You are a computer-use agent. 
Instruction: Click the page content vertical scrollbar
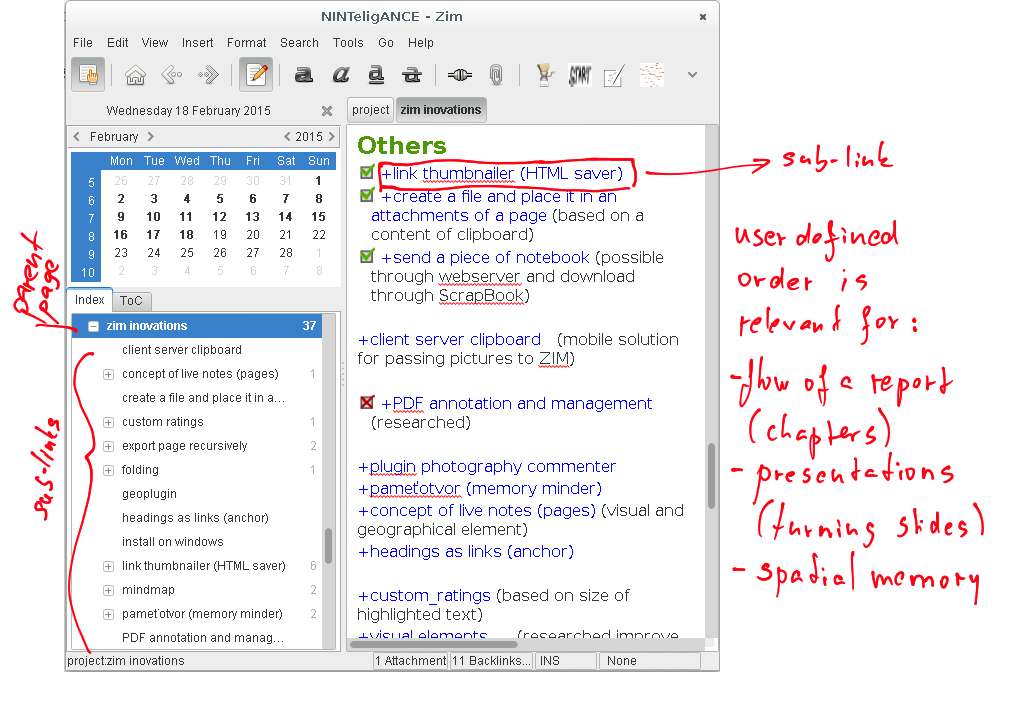point(712,476)
